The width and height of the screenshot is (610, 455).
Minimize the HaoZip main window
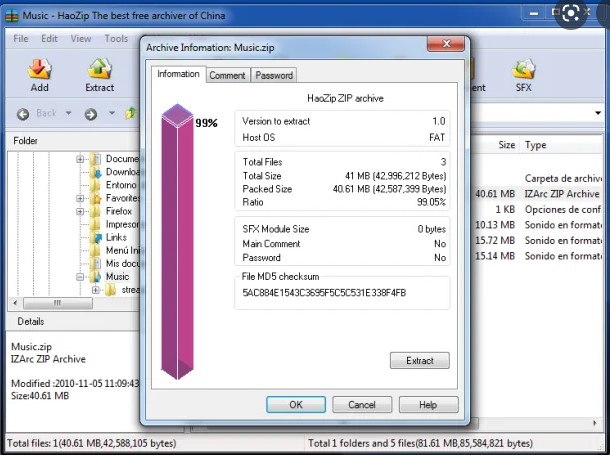(x=534, y=13)
